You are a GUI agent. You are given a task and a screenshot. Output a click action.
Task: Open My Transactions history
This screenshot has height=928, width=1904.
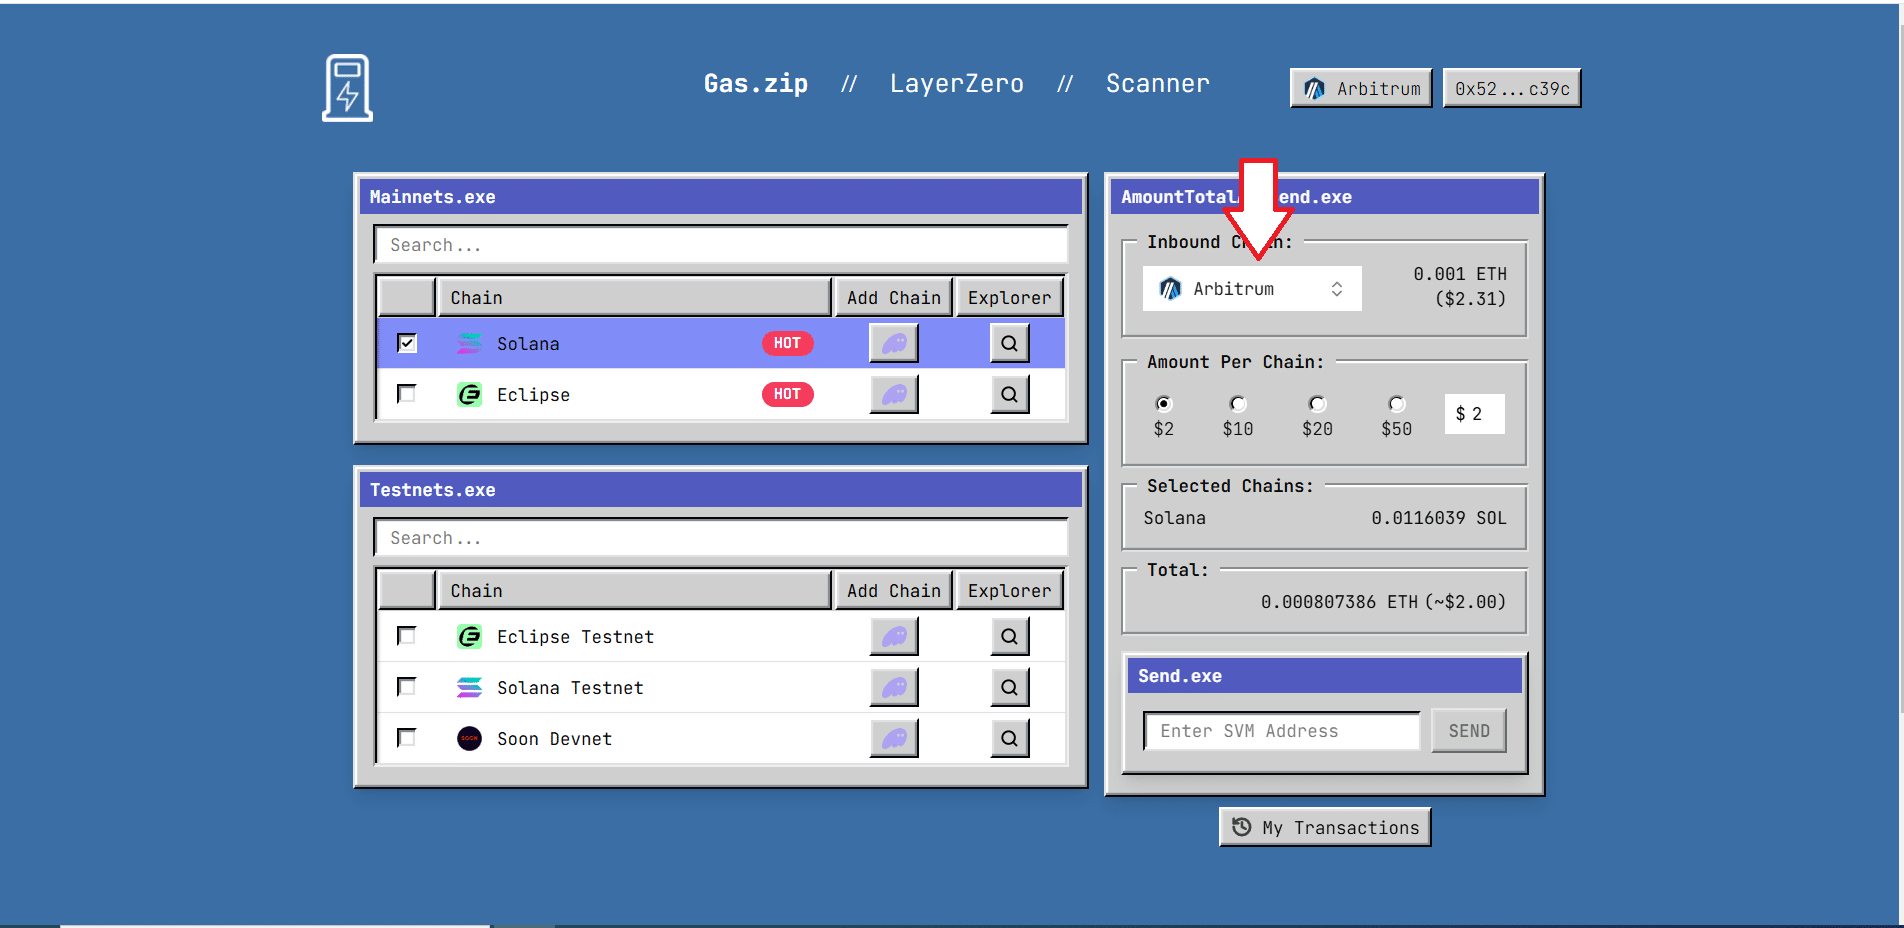(1325, 827)
